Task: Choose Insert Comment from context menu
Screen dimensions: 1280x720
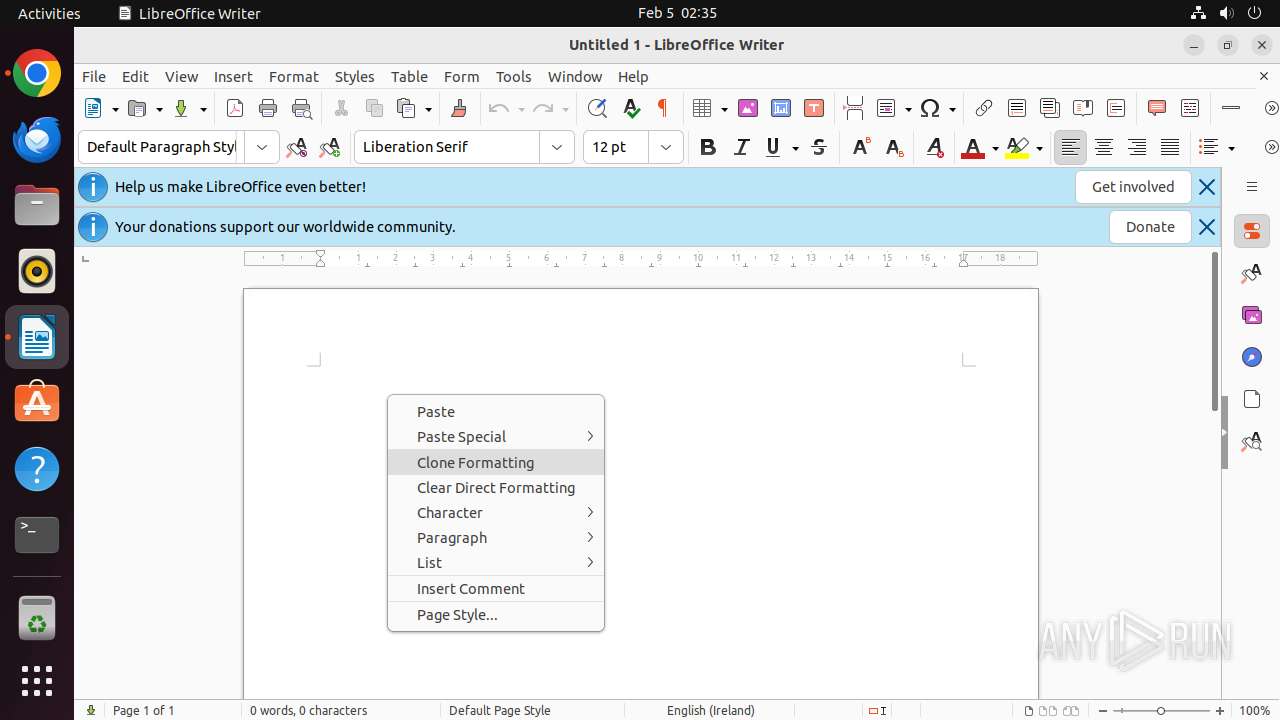Action: click(x=496, y=588)
